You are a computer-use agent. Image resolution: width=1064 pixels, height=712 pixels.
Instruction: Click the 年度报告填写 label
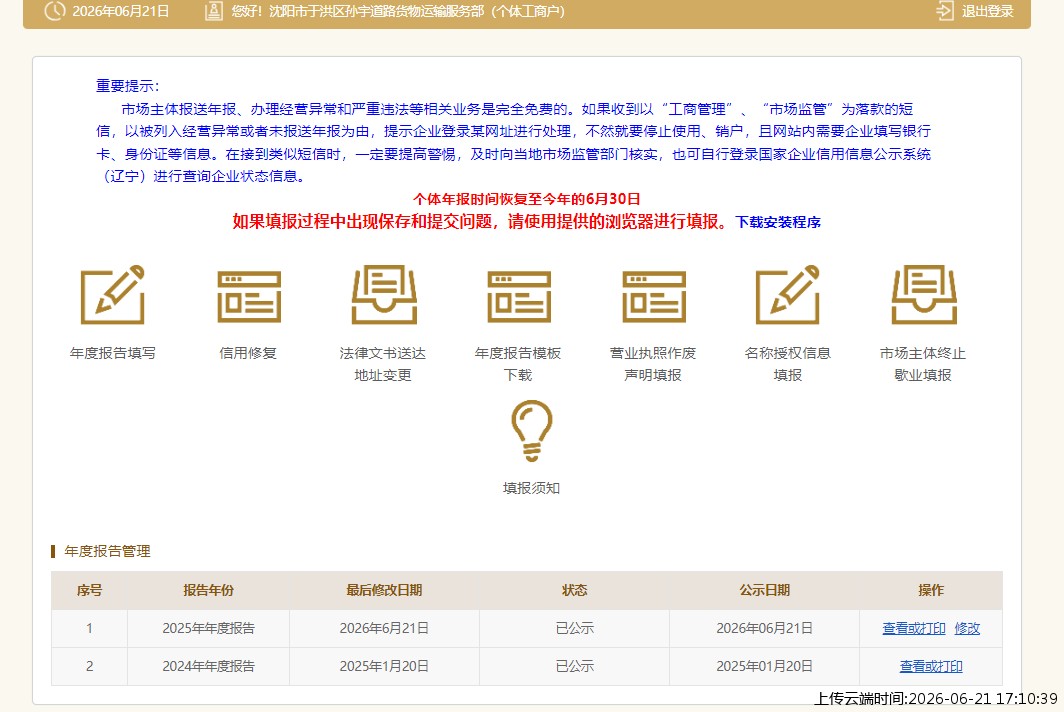(113, 353)
